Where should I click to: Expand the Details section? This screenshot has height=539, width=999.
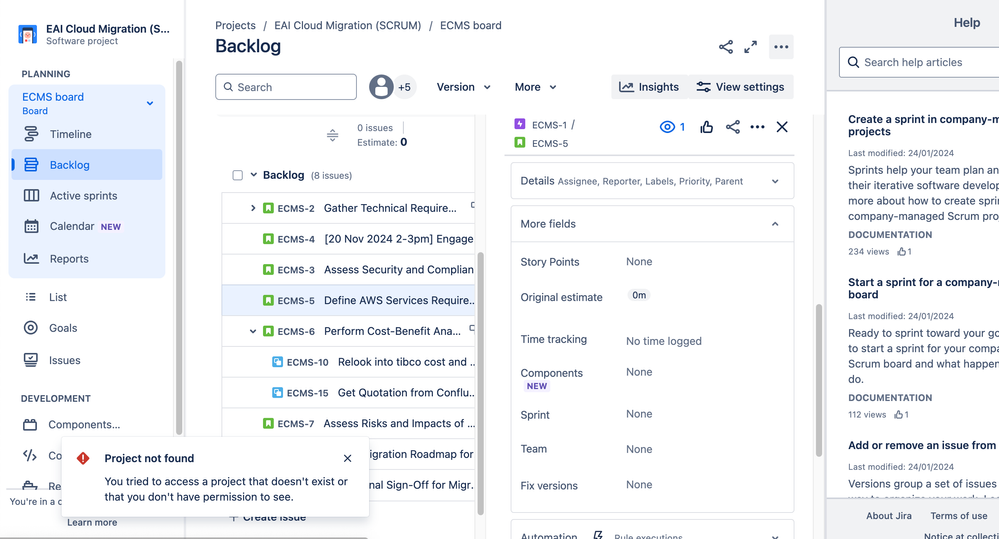[x=652, y=181]
